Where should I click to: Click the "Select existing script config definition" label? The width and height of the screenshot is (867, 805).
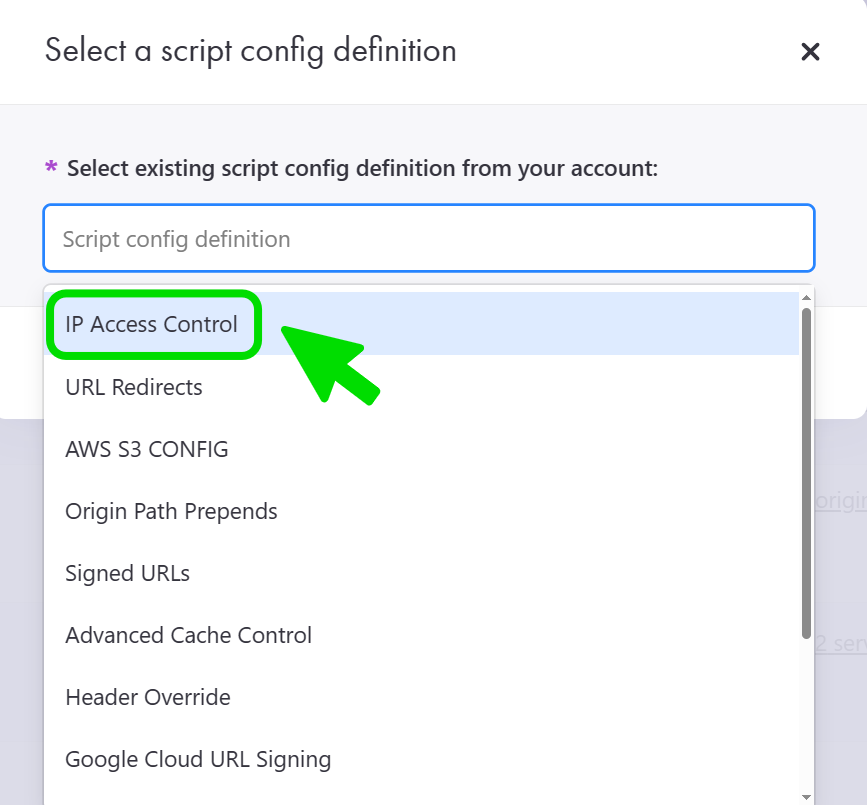click(x=362, y=168)
